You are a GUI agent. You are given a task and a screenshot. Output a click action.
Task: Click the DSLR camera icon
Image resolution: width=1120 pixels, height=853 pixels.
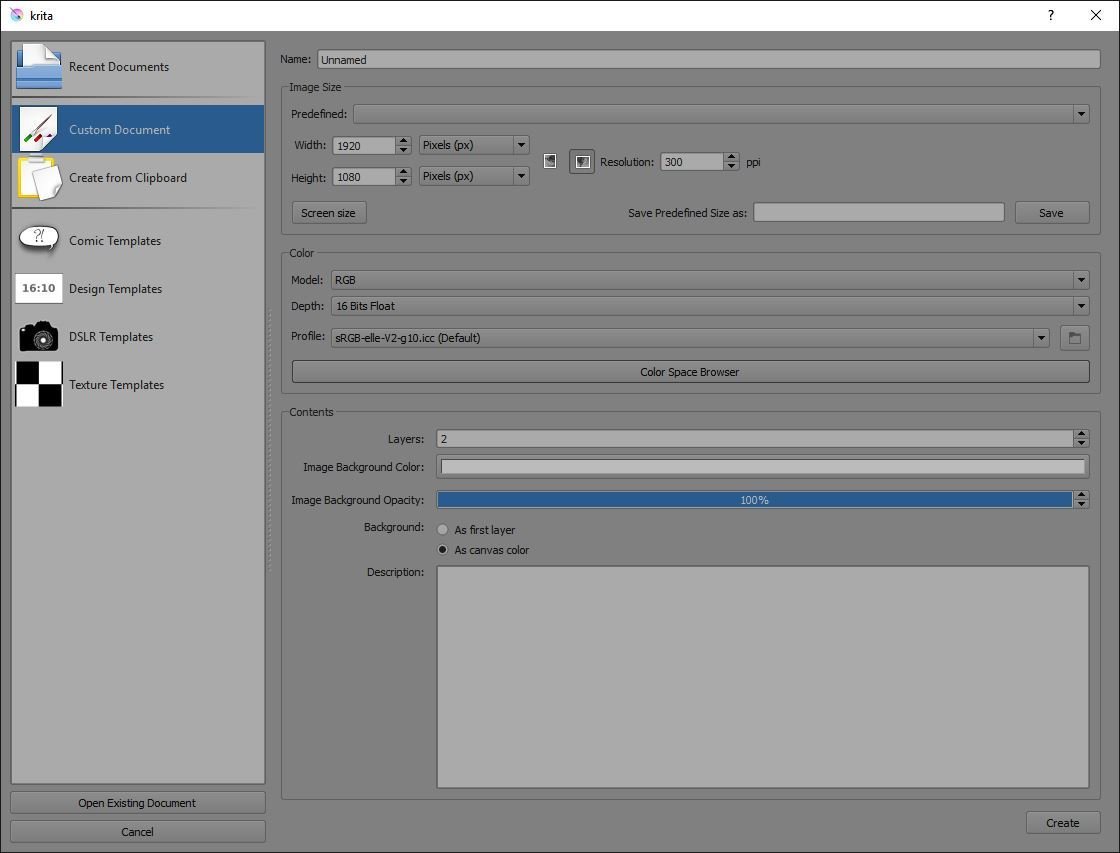coord(39,336)
